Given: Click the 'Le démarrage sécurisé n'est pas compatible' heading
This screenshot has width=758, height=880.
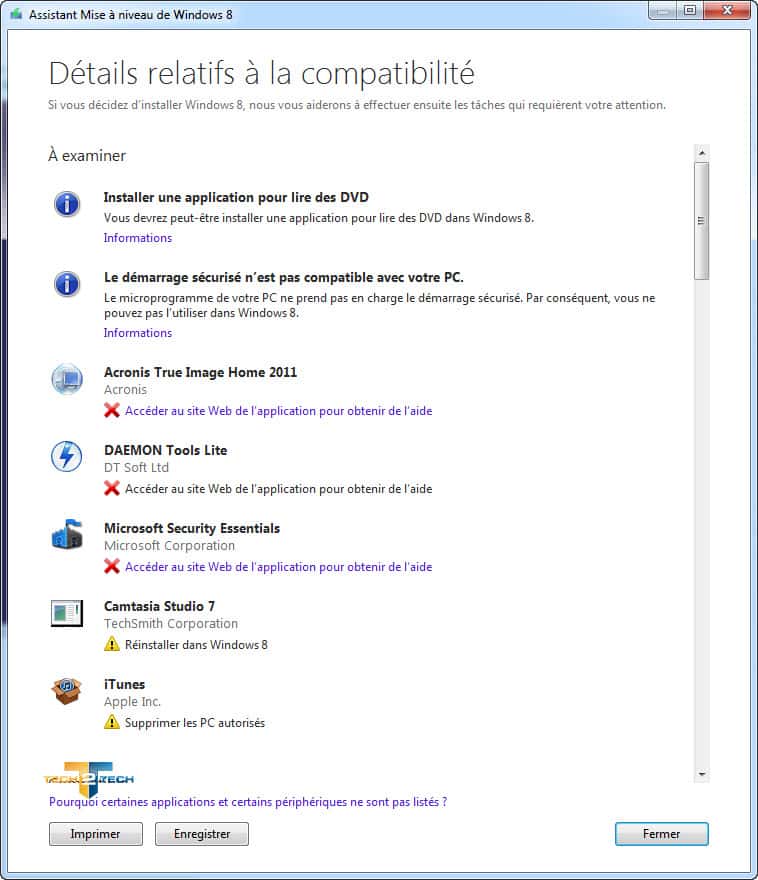Looking at the screenshot, I should 284,277.
